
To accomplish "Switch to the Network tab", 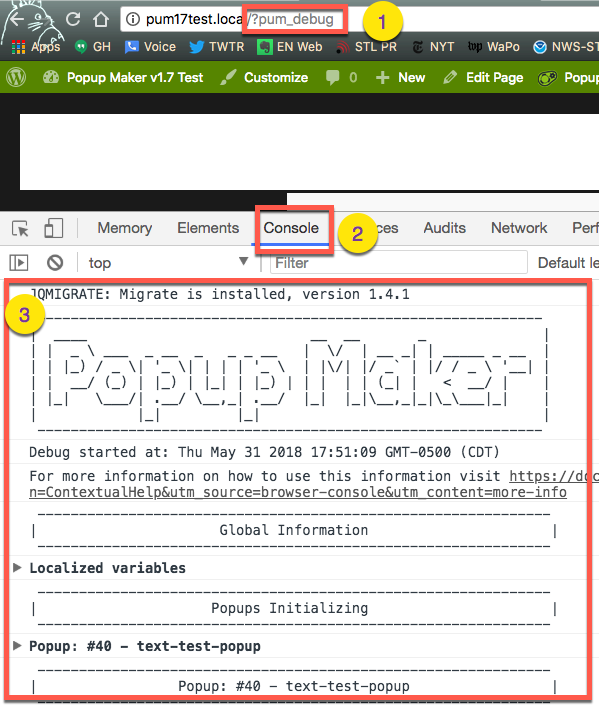I will 519,228.
